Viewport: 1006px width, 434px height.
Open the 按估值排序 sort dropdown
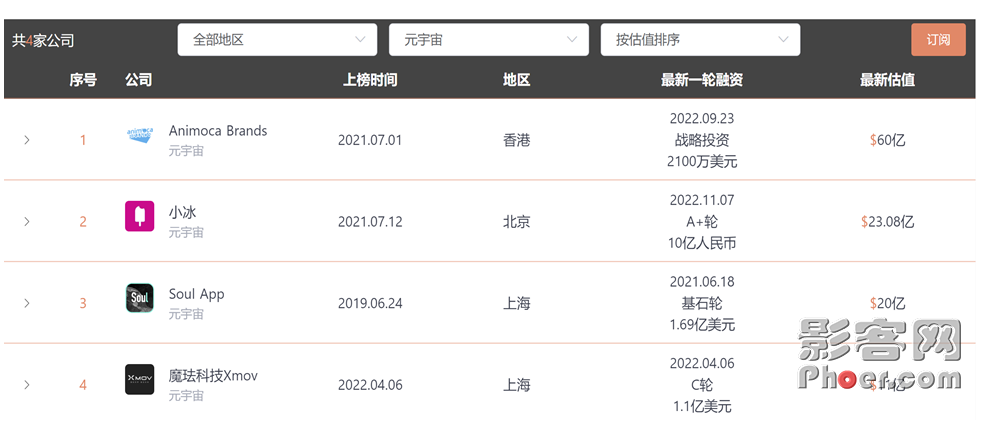(x=700, y=40)
